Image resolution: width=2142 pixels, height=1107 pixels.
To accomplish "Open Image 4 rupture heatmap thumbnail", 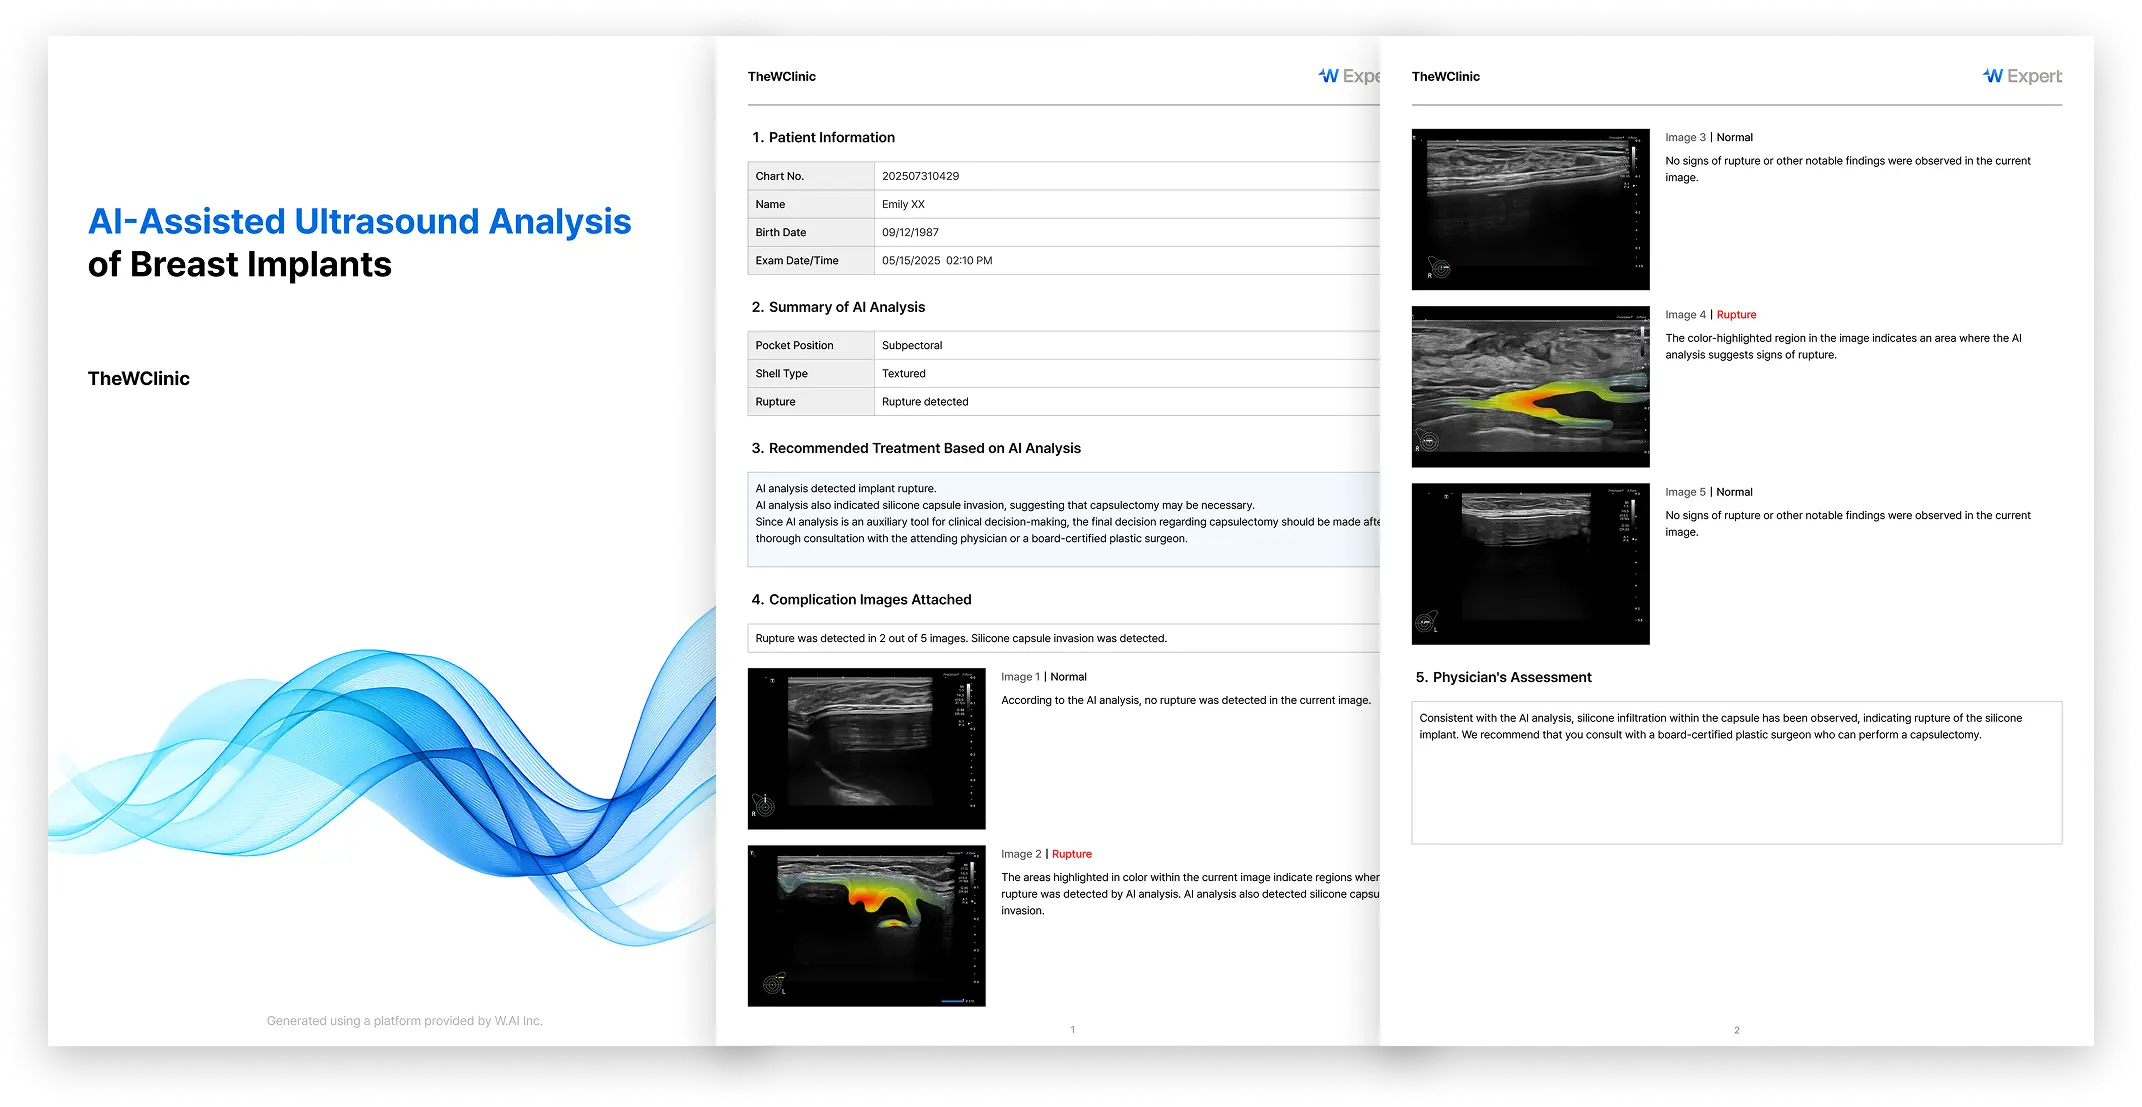I will [x=1530, y=386].
